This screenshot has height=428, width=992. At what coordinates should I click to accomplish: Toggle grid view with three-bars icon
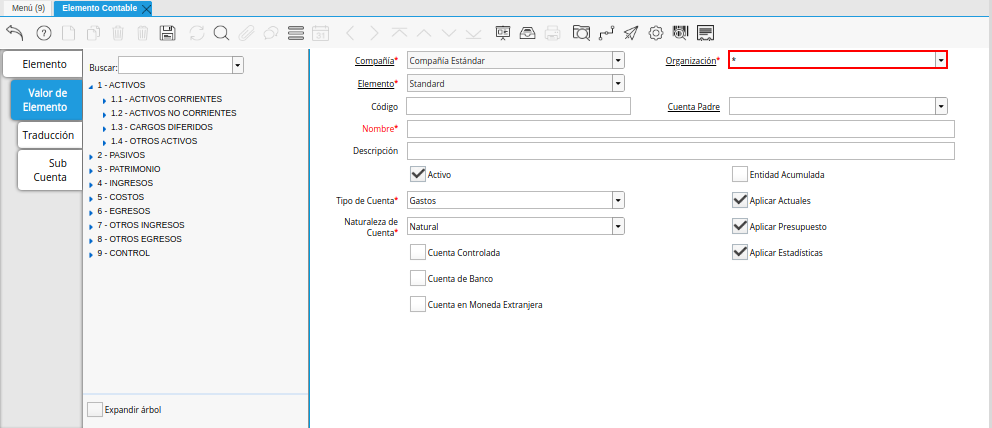click(x=296, y=33)
